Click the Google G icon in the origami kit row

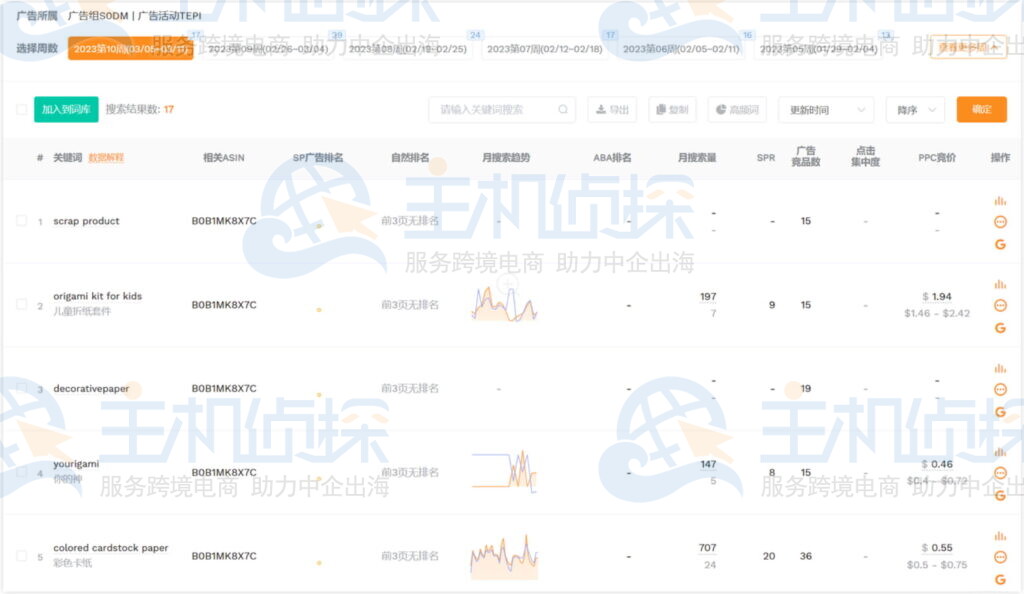click(1000, 327)
